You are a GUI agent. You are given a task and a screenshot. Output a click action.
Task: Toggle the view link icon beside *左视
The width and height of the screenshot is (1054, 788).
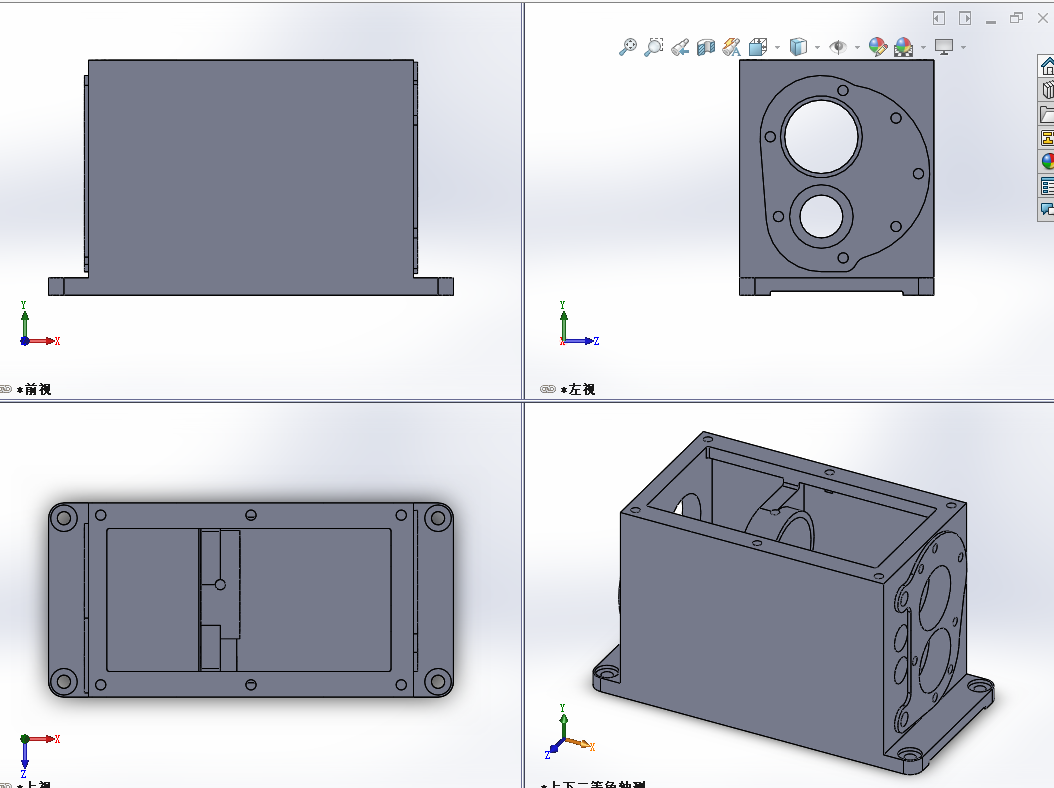[x=548, y=389]
